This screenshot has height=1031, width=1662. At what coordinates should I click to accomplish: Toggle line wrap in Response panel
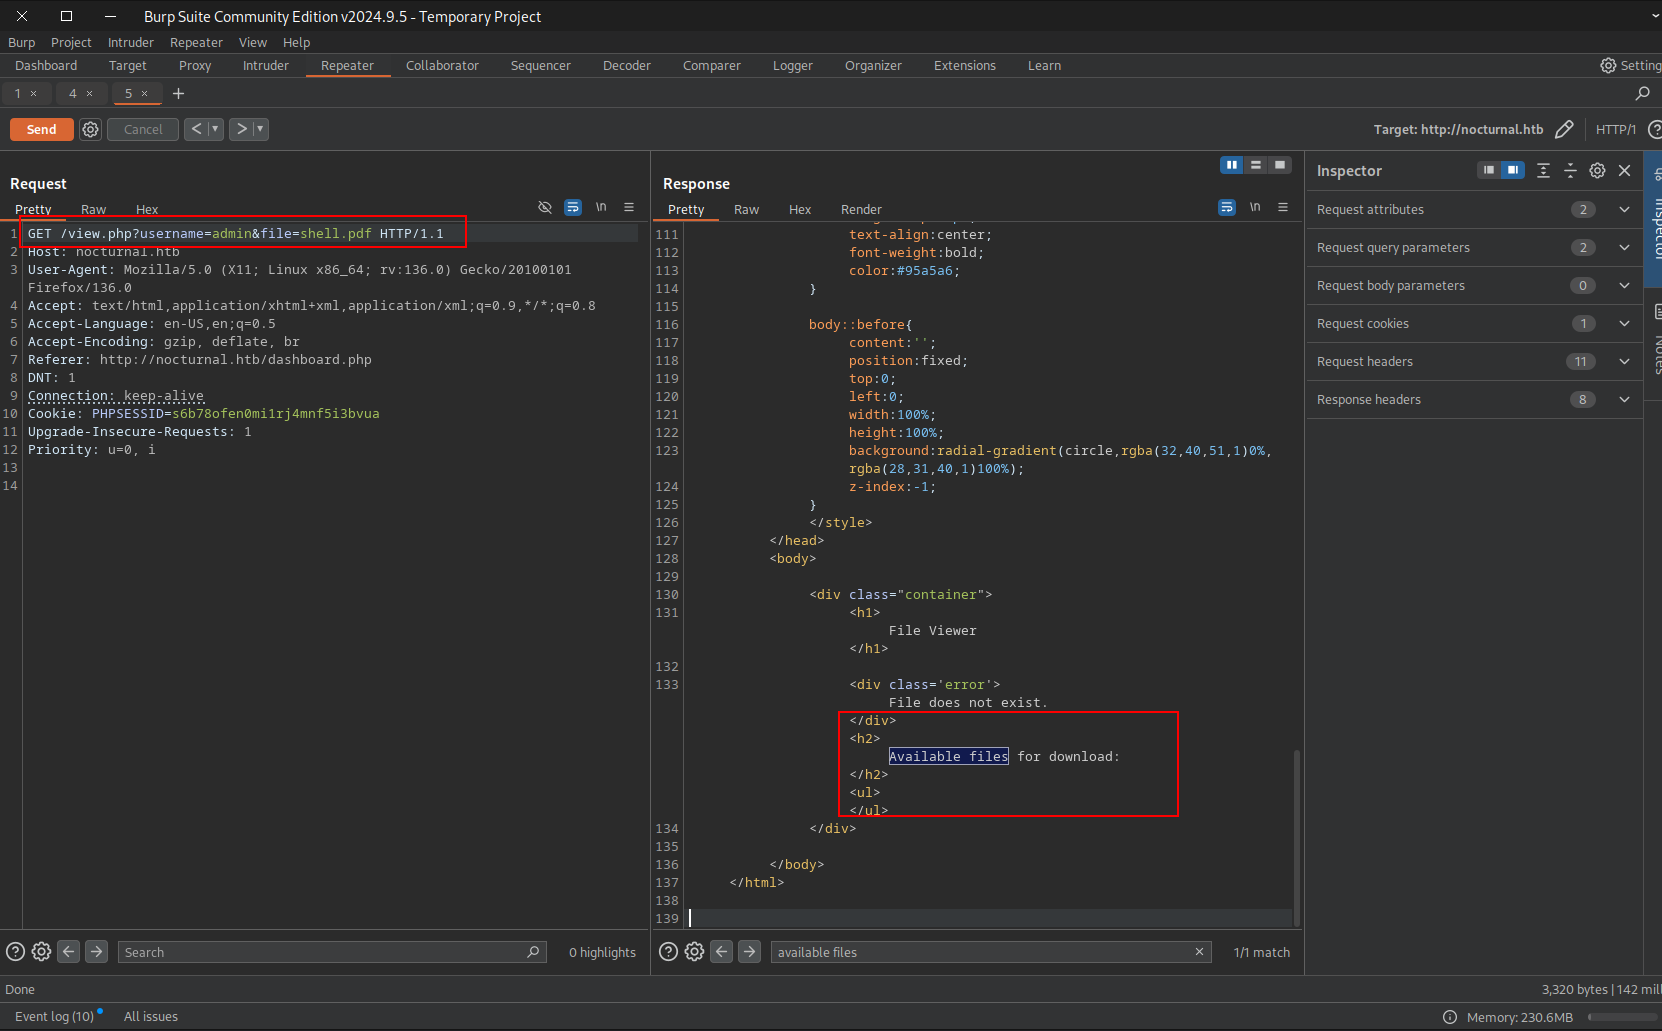pyautogui.click(x=1227, y=207)
